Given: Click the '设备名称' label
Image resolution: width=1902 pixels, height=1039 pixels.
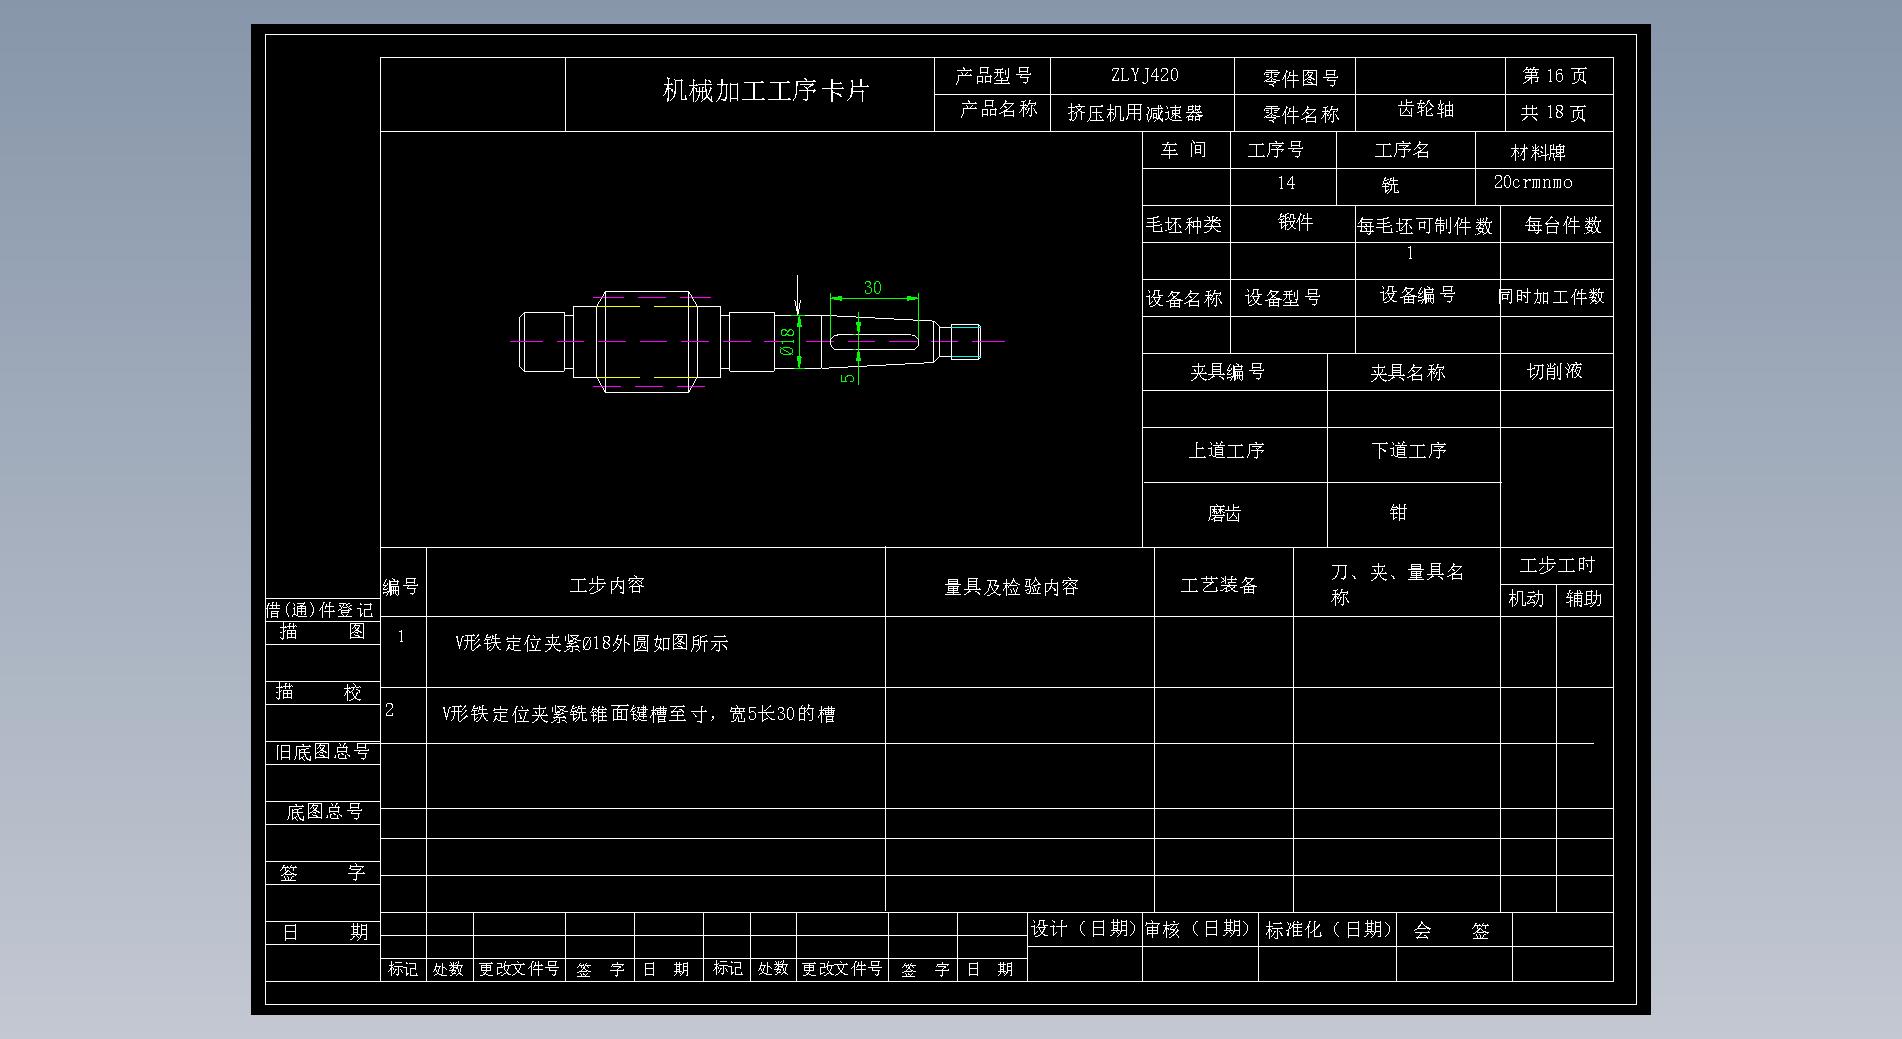Looking at the screenshot, I should tap(1184, 299).
